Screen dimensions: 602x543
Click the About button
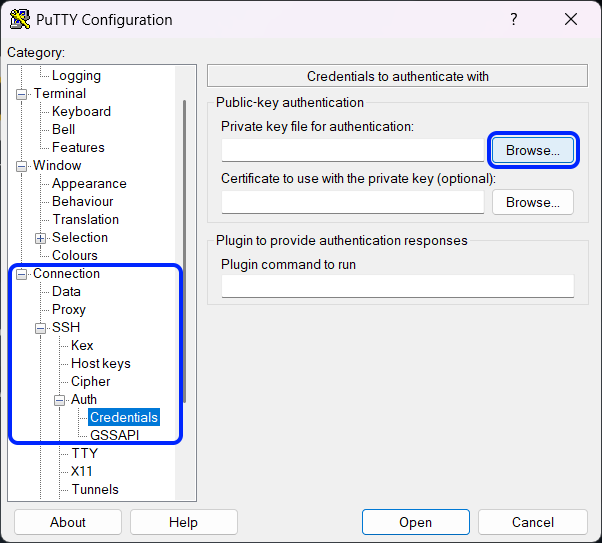point(68,522)
